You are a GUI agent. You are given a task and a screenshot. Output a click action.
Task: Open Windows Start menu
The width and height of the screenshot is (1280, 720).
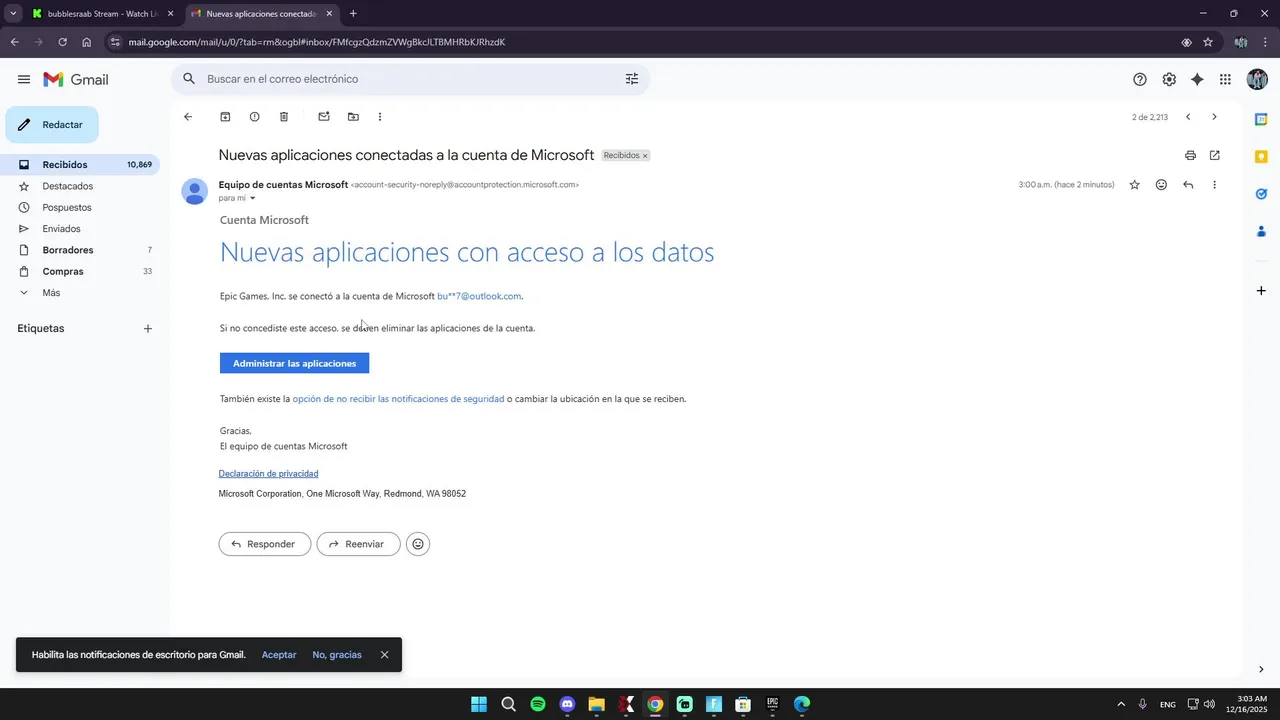pos(479,704)
